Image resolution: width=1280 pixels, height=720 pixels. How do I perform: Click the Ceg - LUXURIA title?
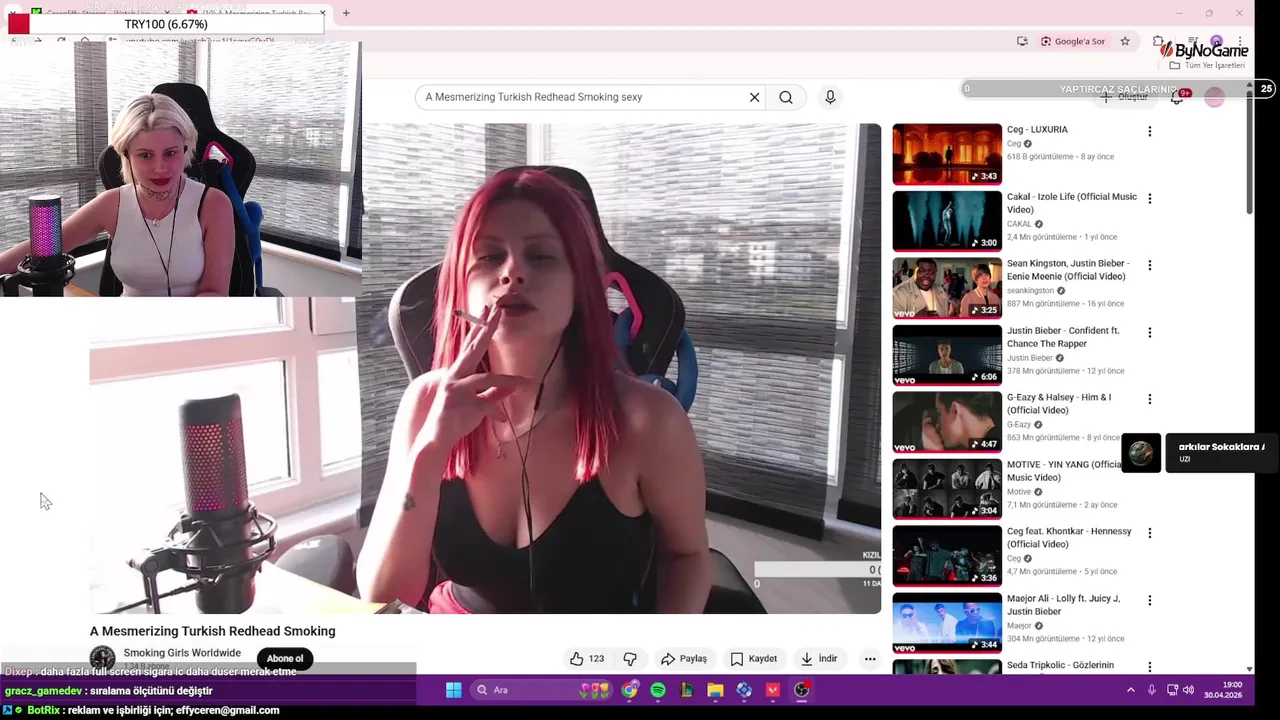(1037, 129)
